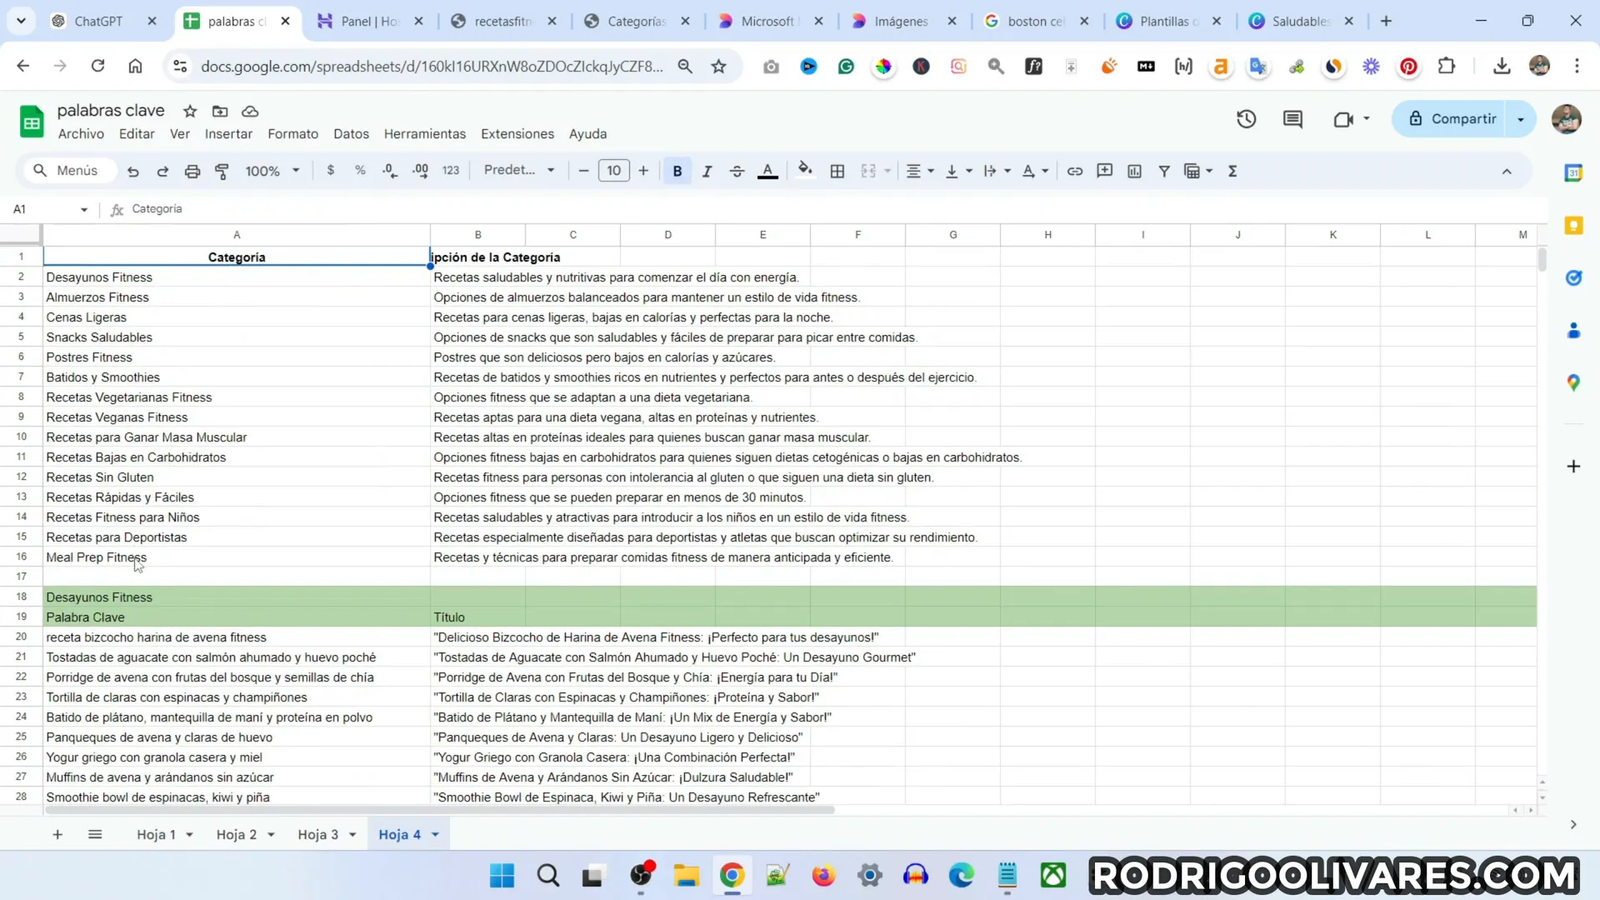The height and width of the screenshot is (900, 1600).
Task: Click the Menús button
Action: [67, 170]
